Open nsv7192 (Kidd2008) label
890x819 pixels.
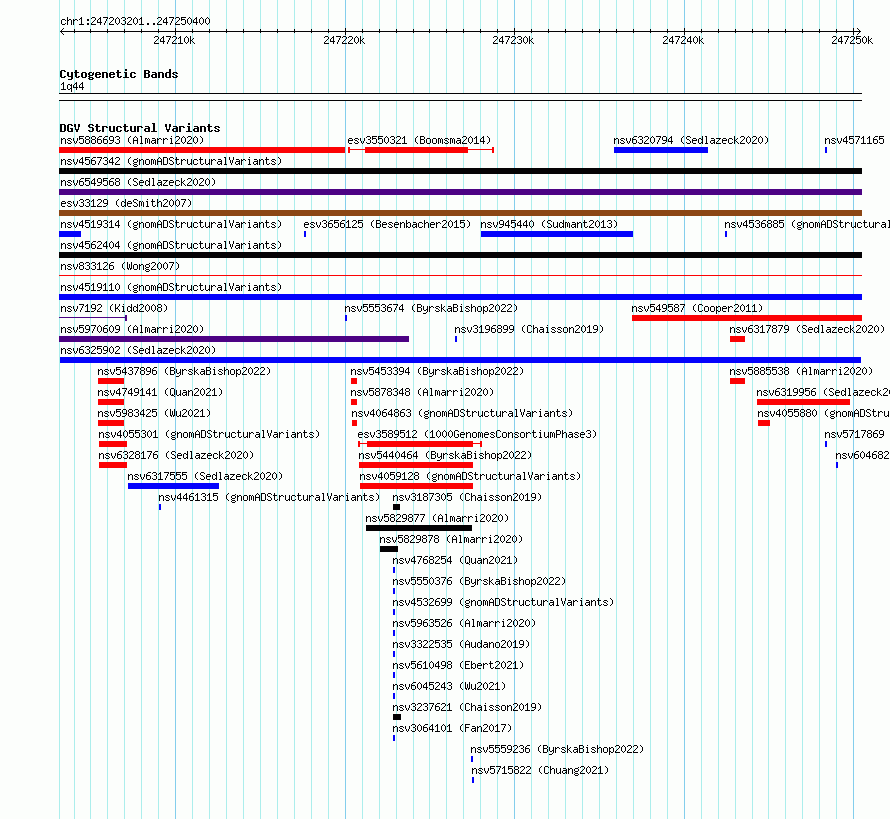[114, 308]
